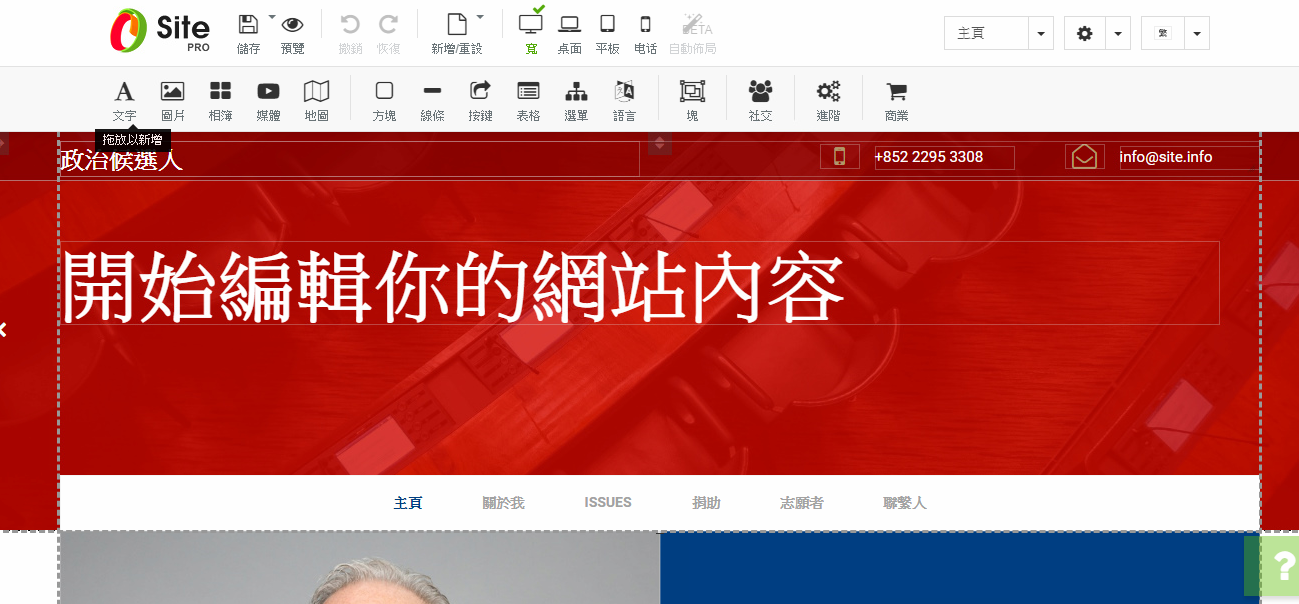Open the 志願者 menu item
Image resolution: width=1299 pixels, height=604 pixels.
pos(802,503)
